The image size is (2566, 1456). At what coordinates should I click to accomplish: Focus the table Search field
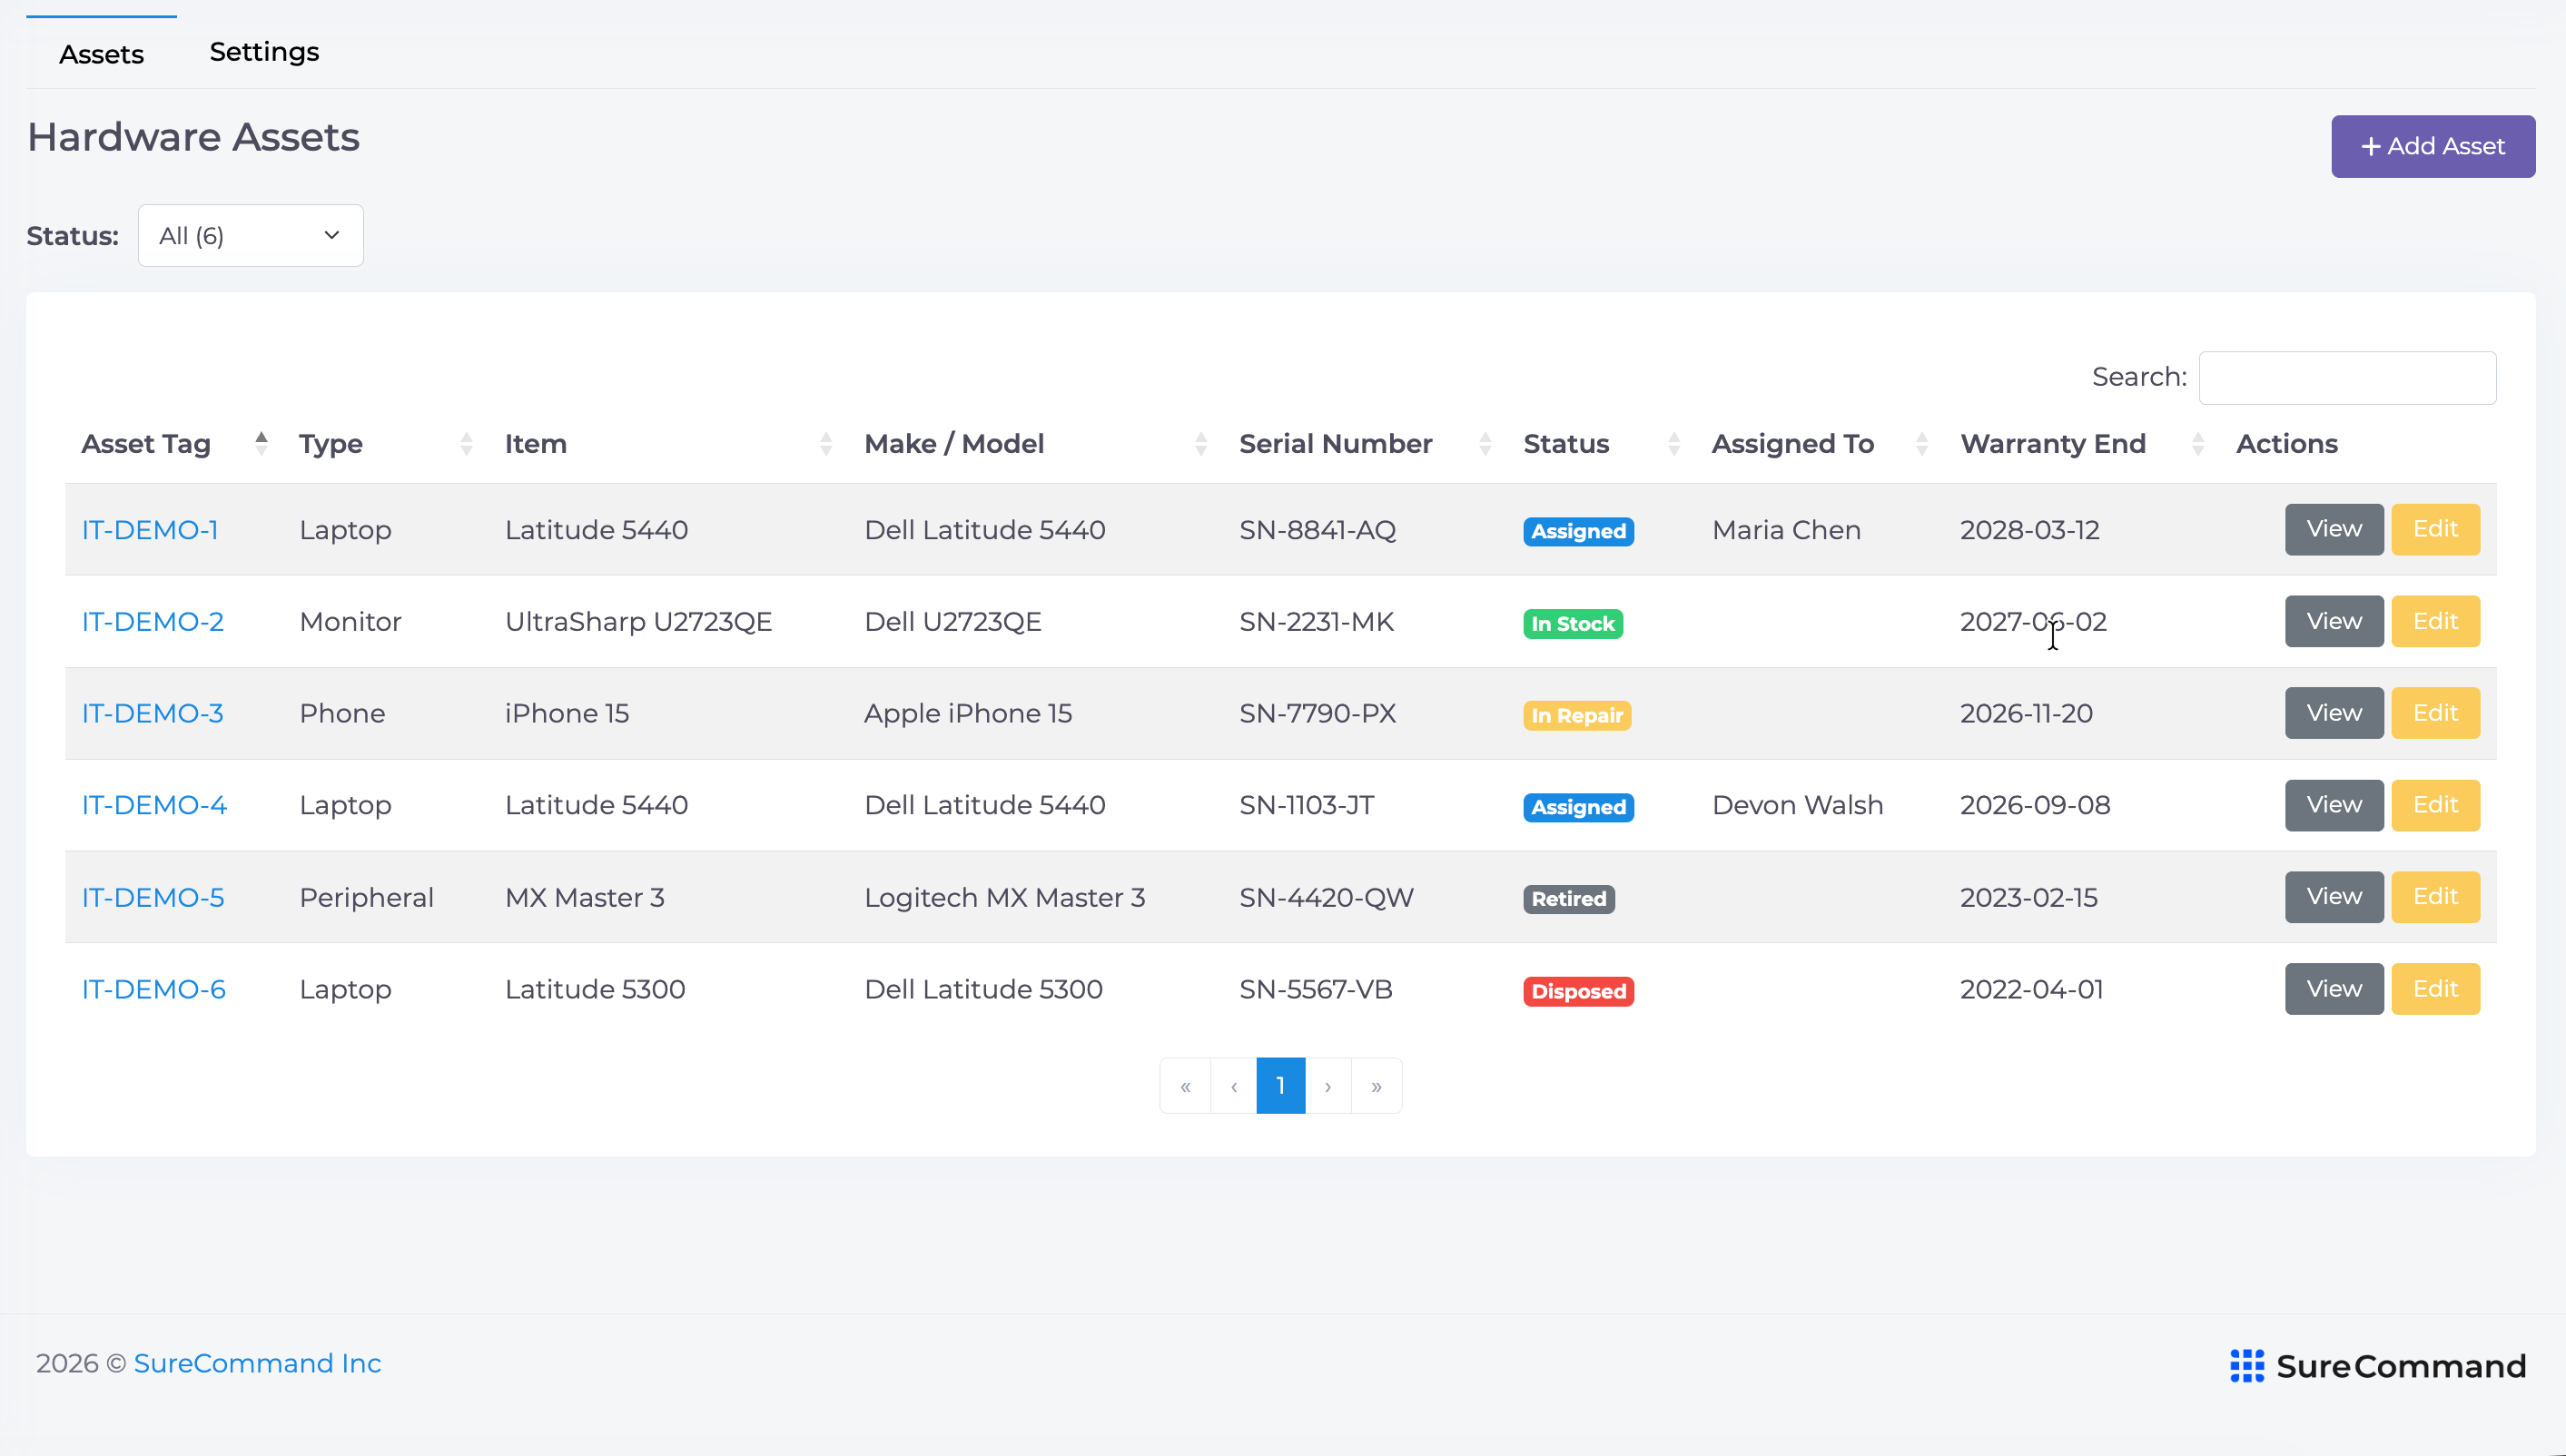coord(2347,378)
